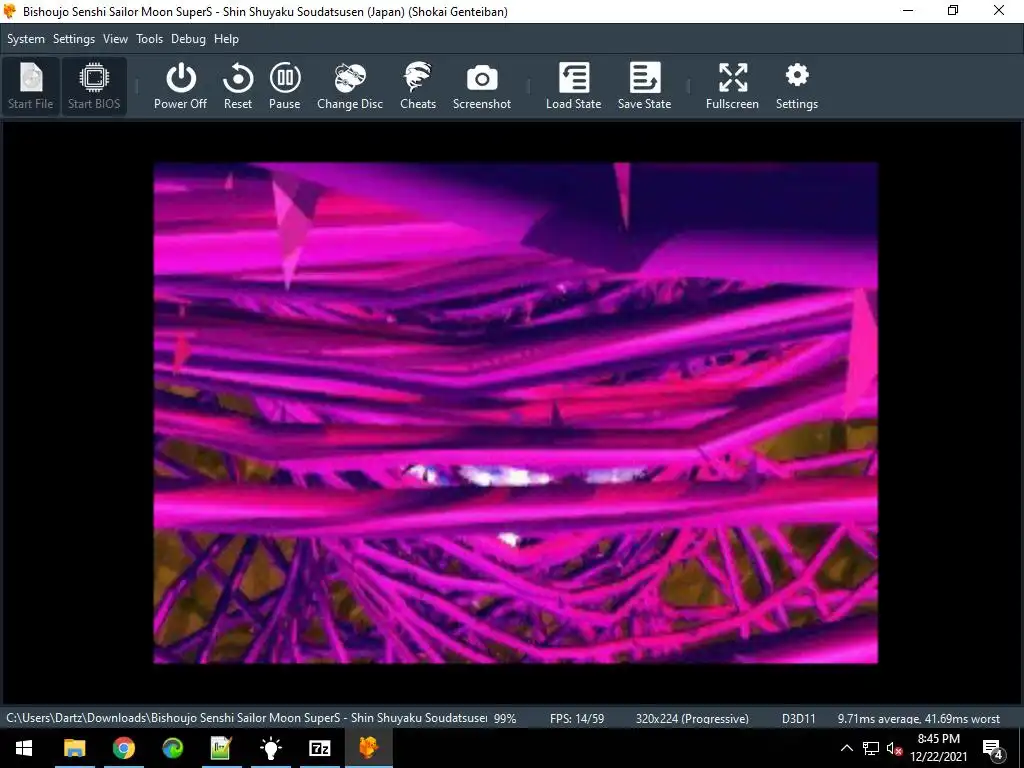Open the Windows Start menu

(24, 748)
